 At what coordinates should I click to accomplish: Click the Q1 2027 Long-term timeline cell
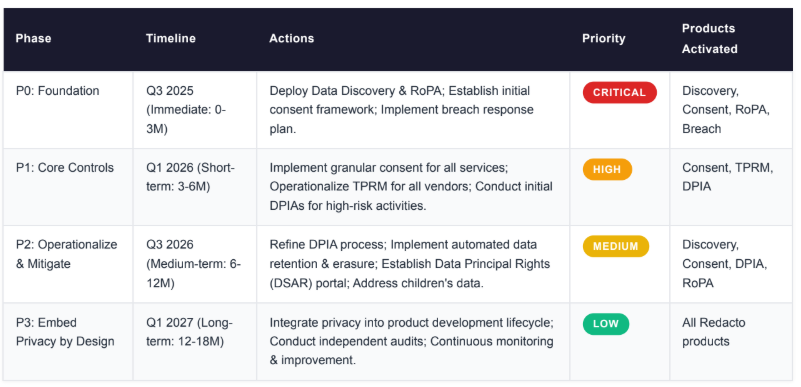(x=195, y=342)
